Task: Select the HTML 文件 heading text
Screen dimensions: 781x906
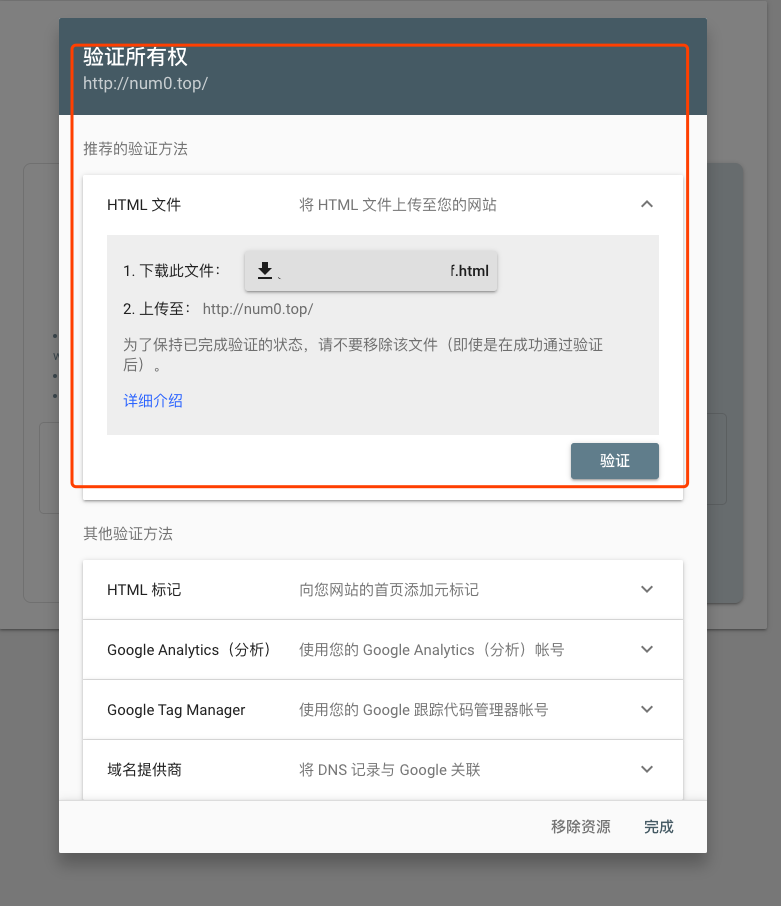Action: [144, 205]
